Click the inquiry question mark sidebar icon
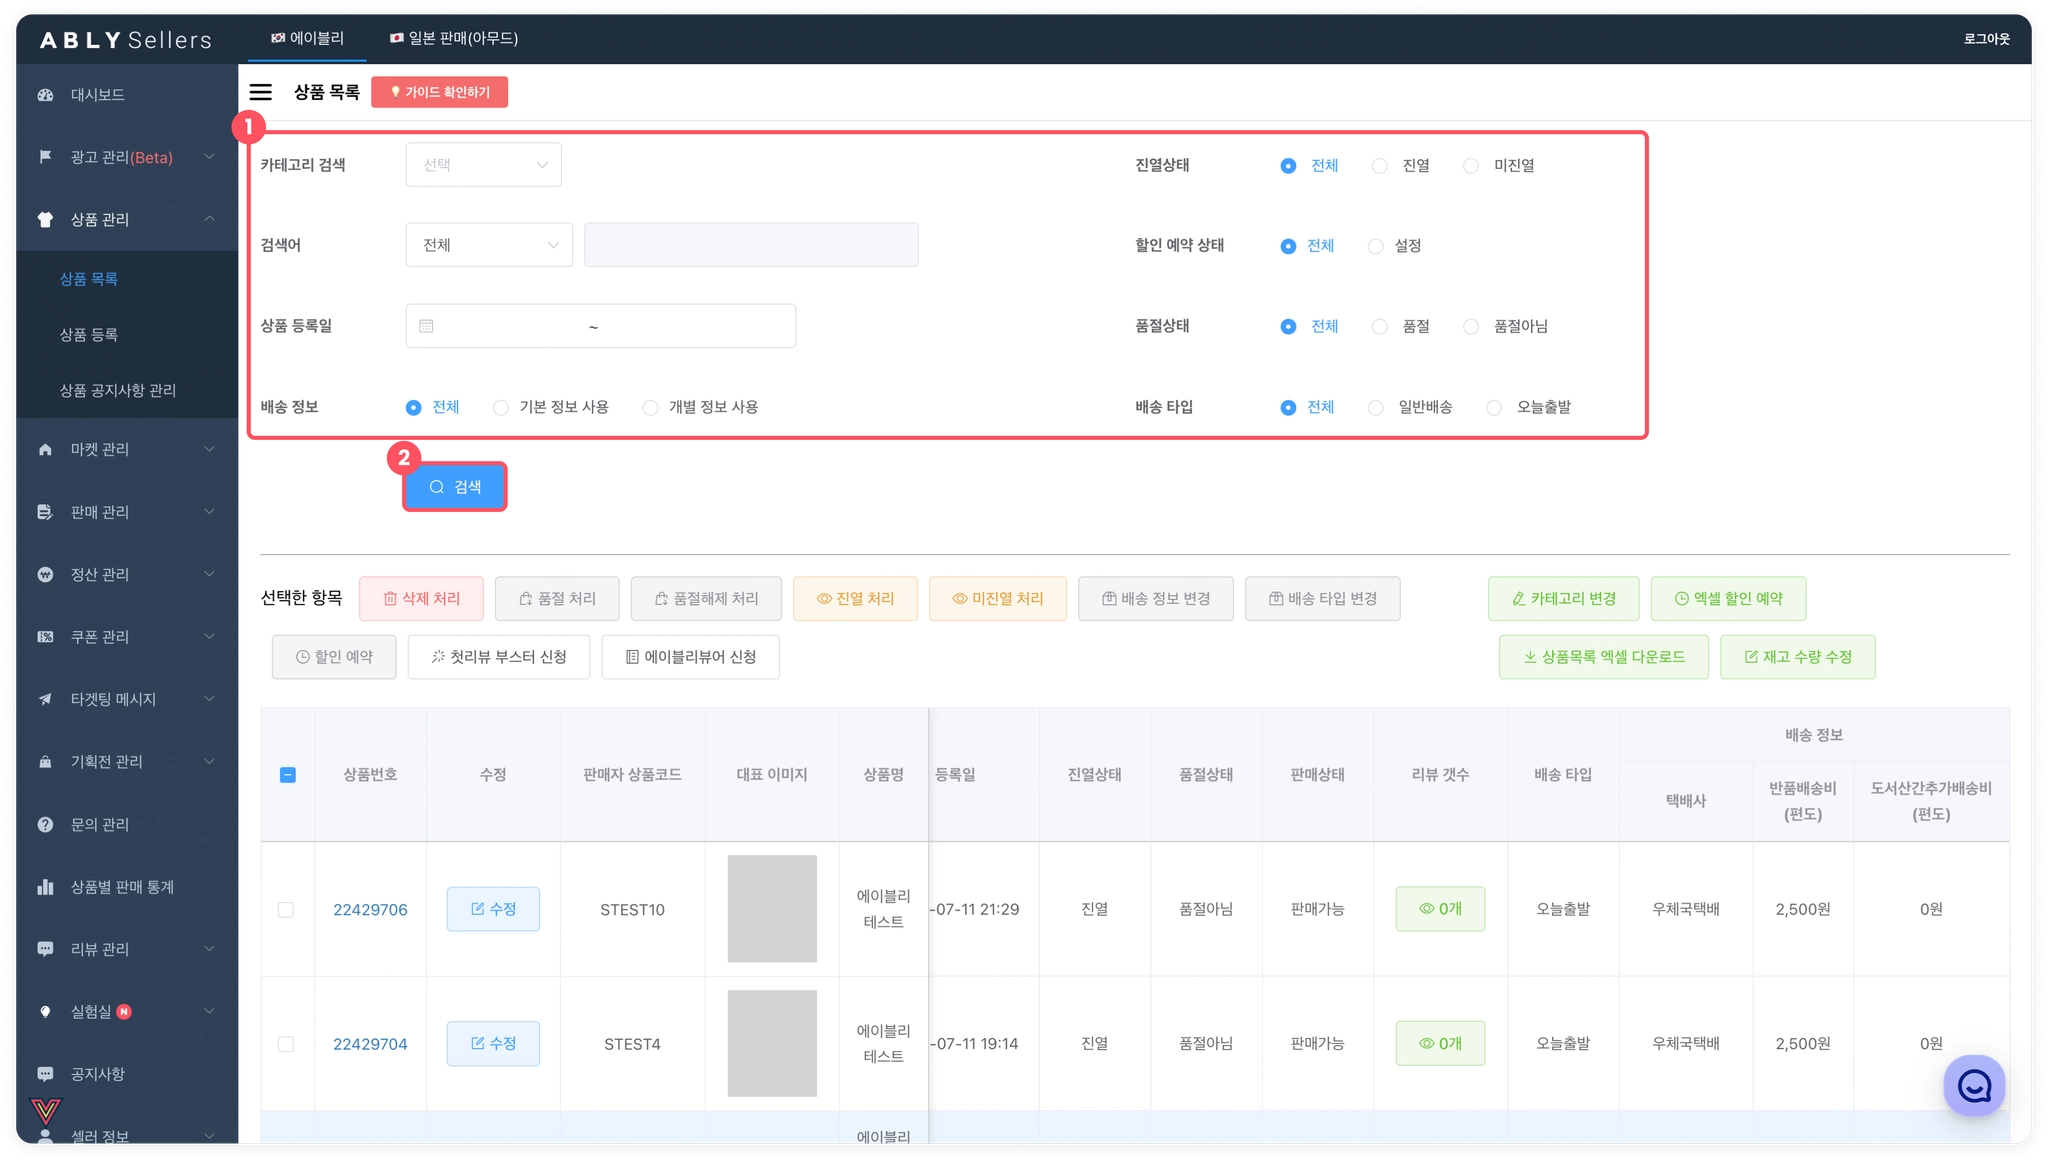Image resolution: width=2048 pixels, height=1162 pixels. point(45,825)
